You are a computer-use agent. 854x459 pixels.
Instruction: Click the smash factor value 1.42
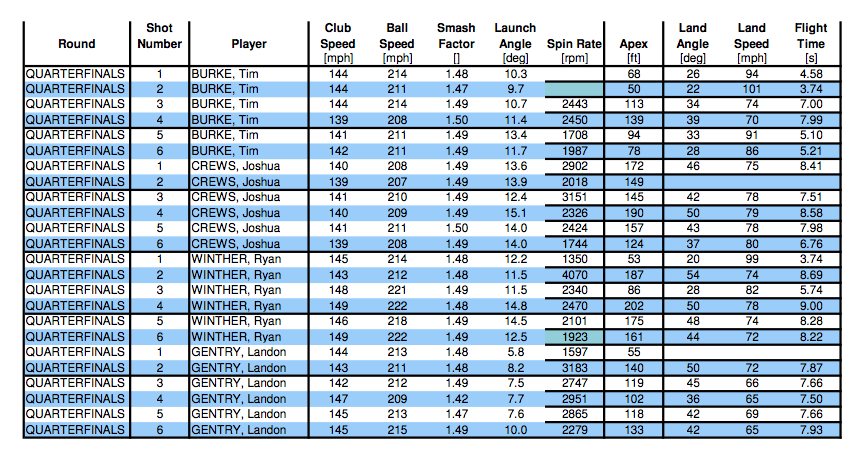click(457, 400)
